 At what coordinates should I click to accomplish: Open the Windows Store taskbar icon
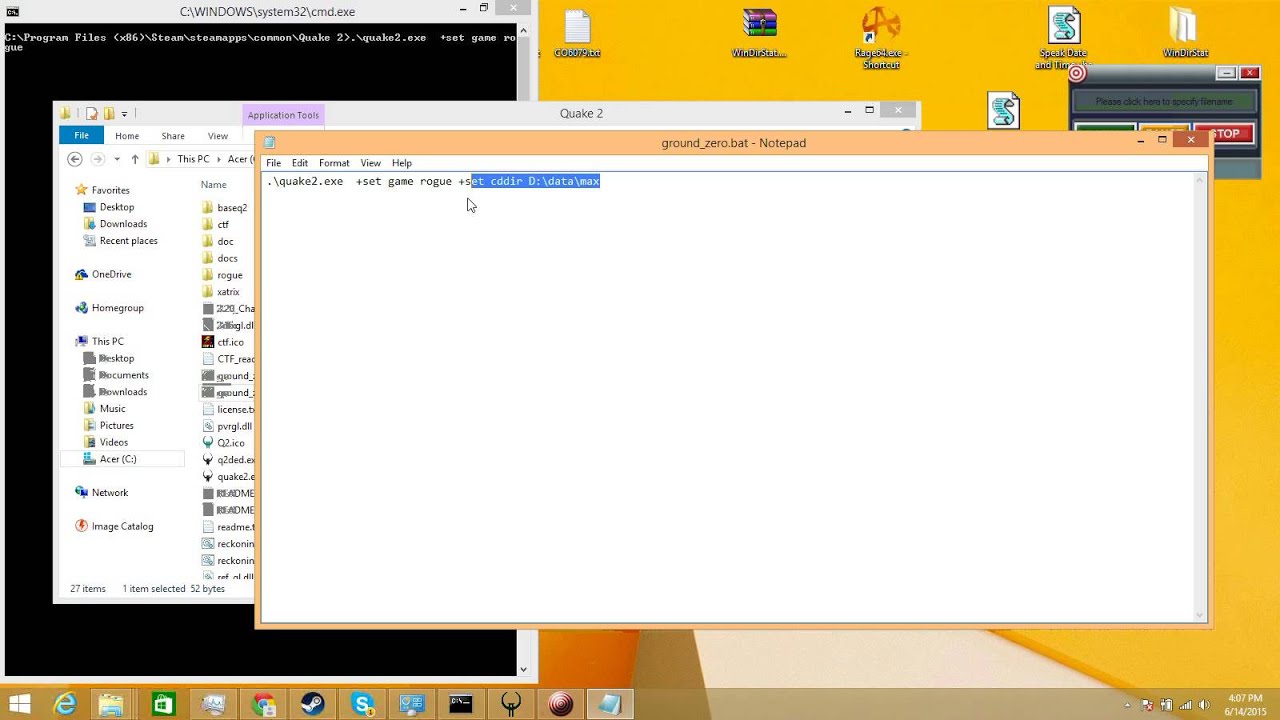[163, 705]
